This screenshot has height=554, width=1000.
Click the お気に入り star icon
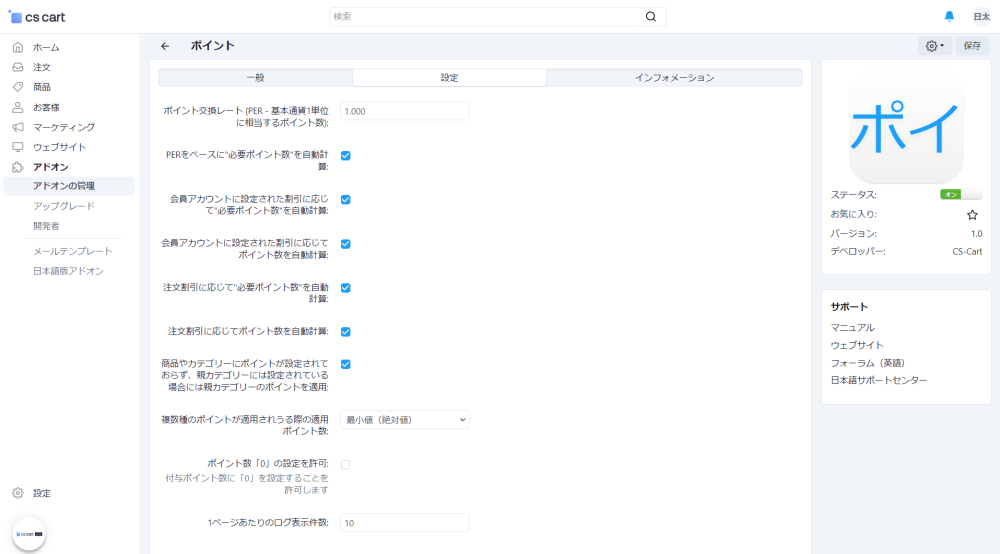pyautogui.click(x=972, y=215)
